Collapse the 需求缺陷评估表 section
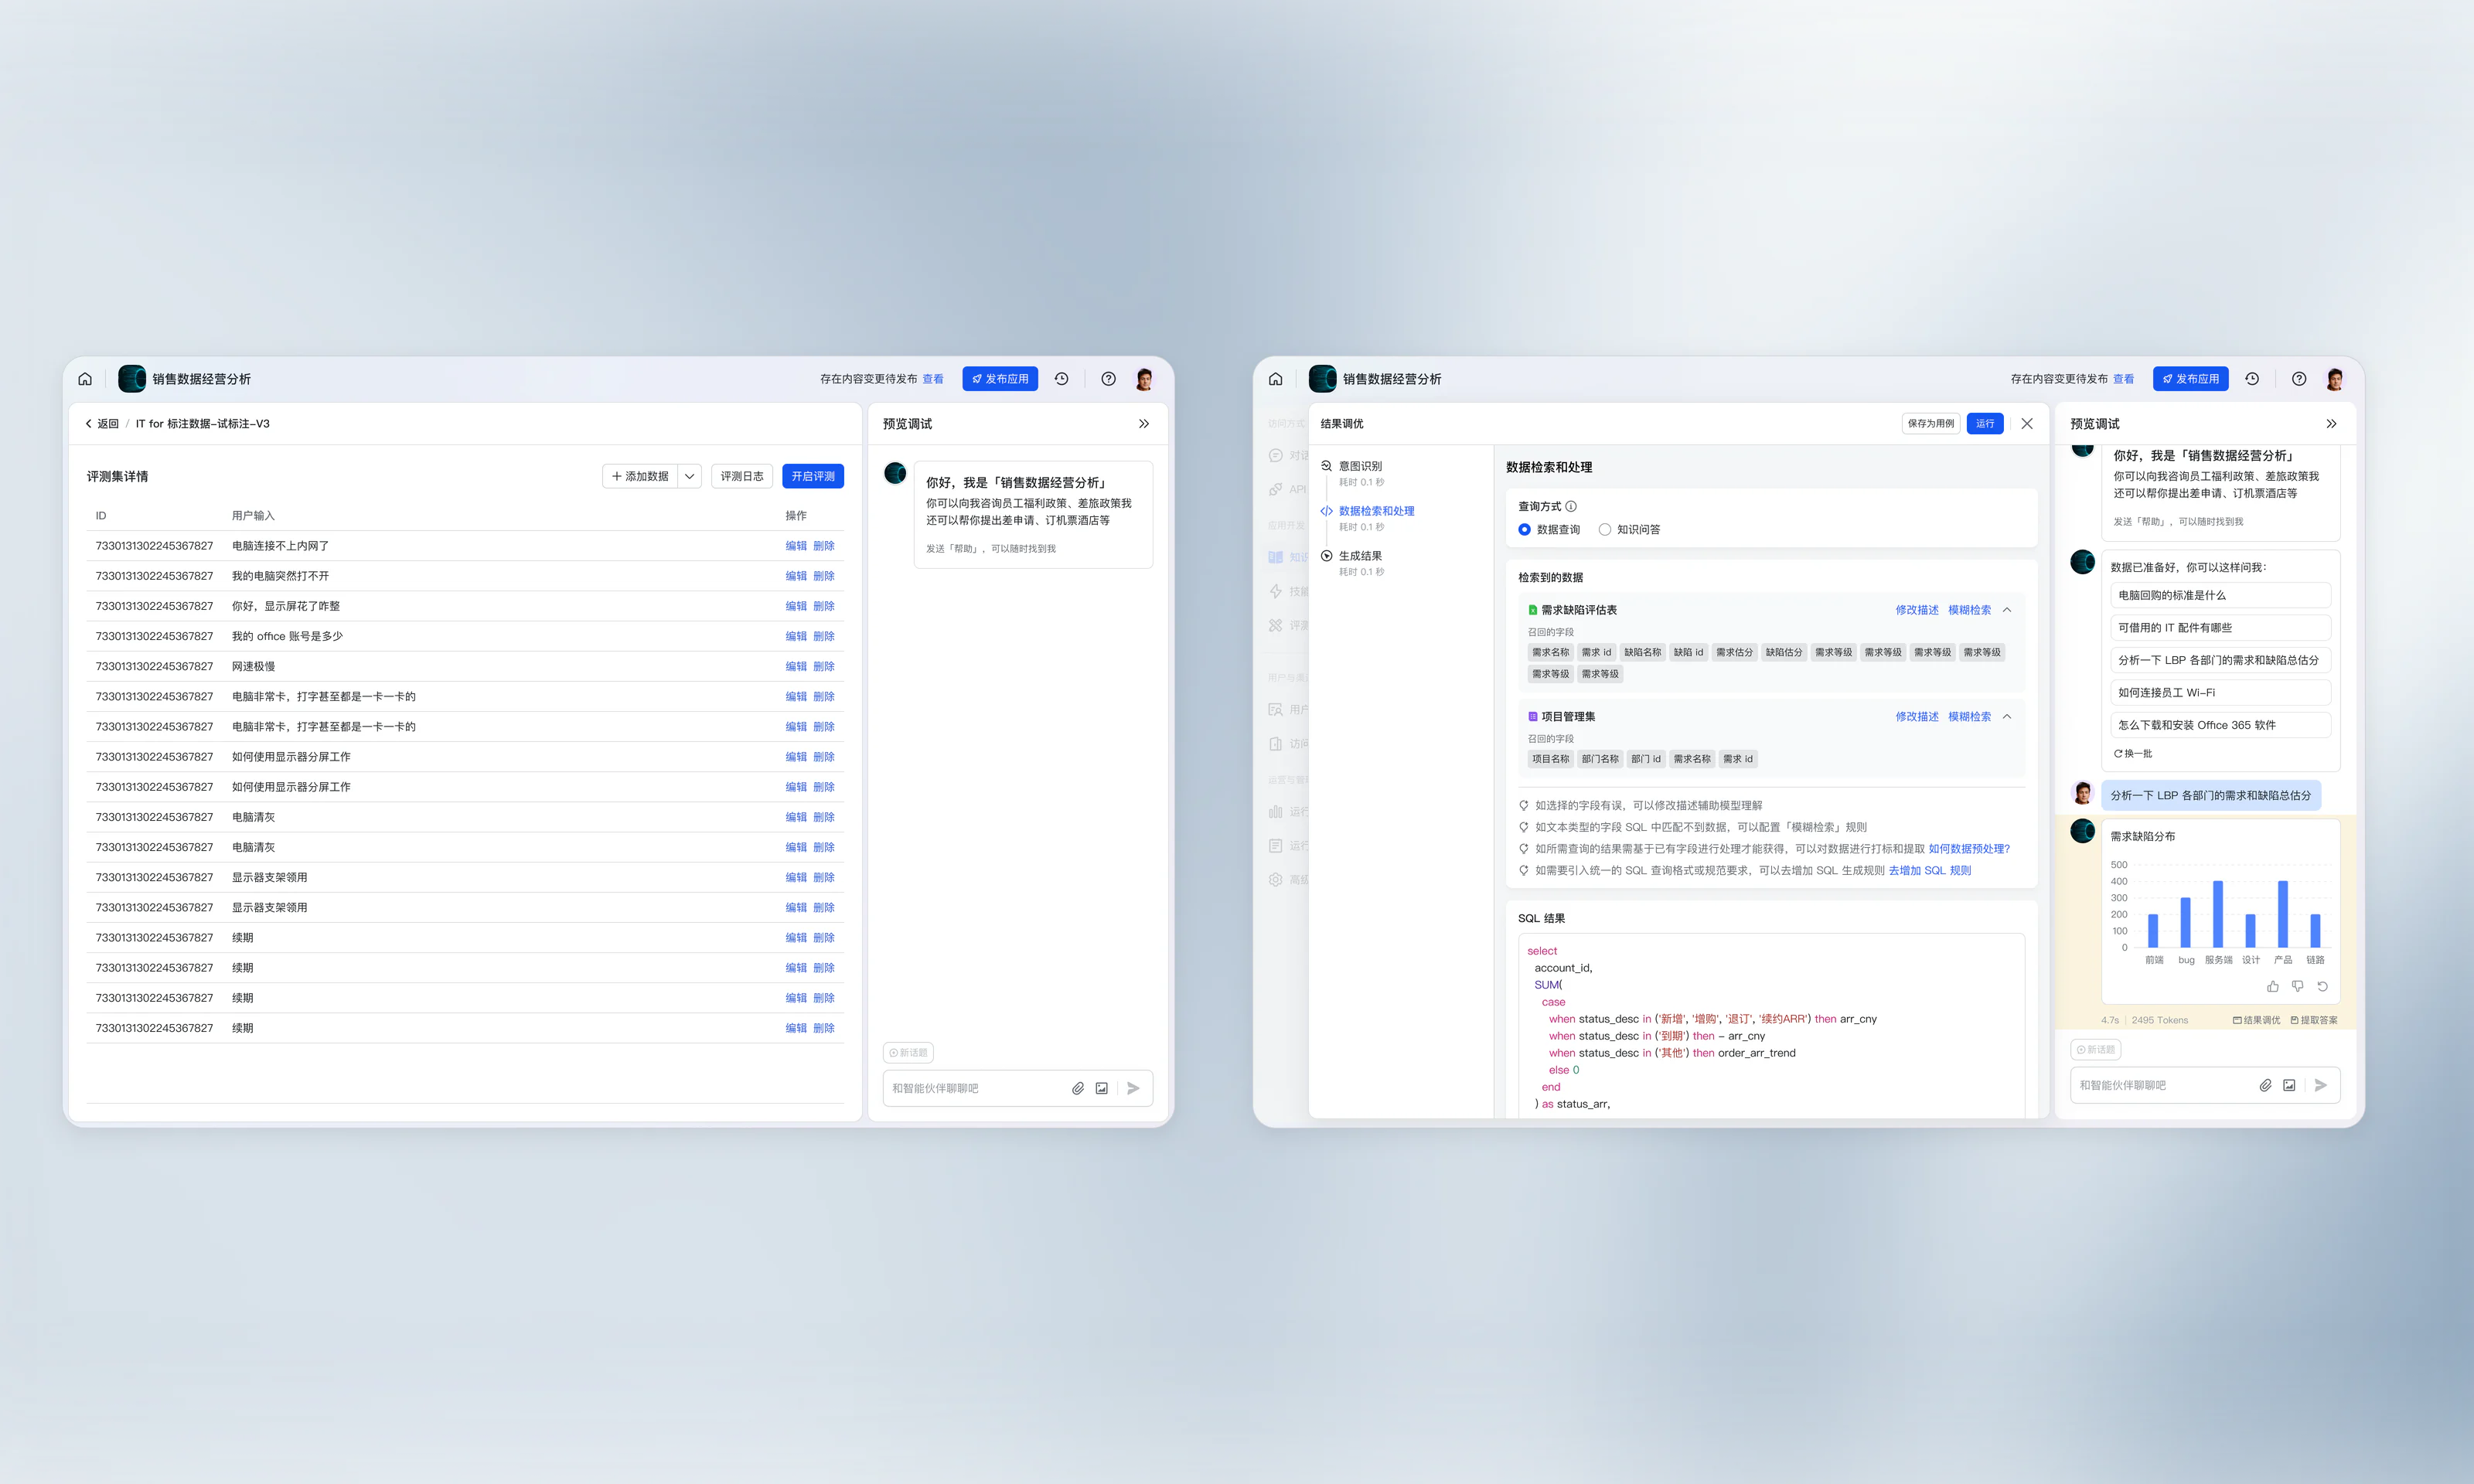This screenshot has width=2474, height=1484. pyautogui.click(x=2007, y=610)
